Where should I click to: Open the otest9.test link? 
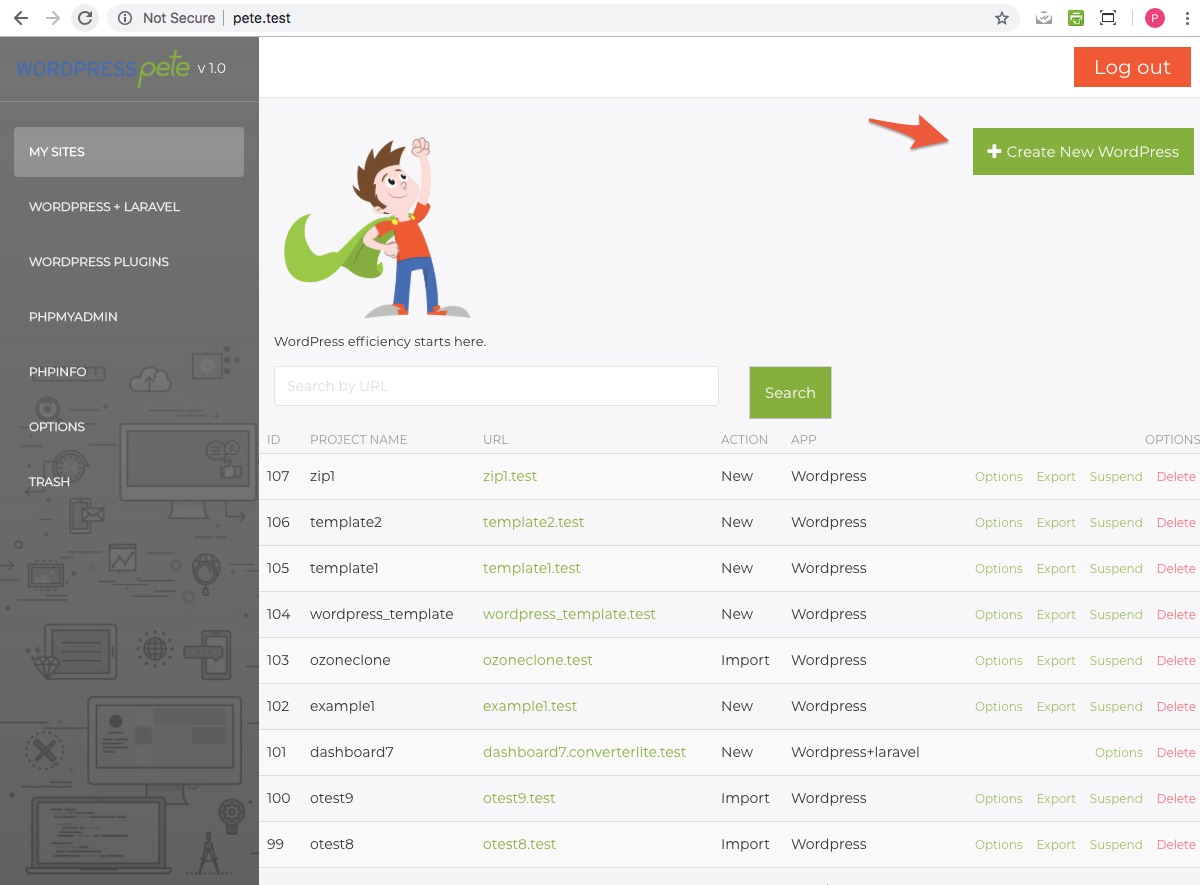pos(519,798)
